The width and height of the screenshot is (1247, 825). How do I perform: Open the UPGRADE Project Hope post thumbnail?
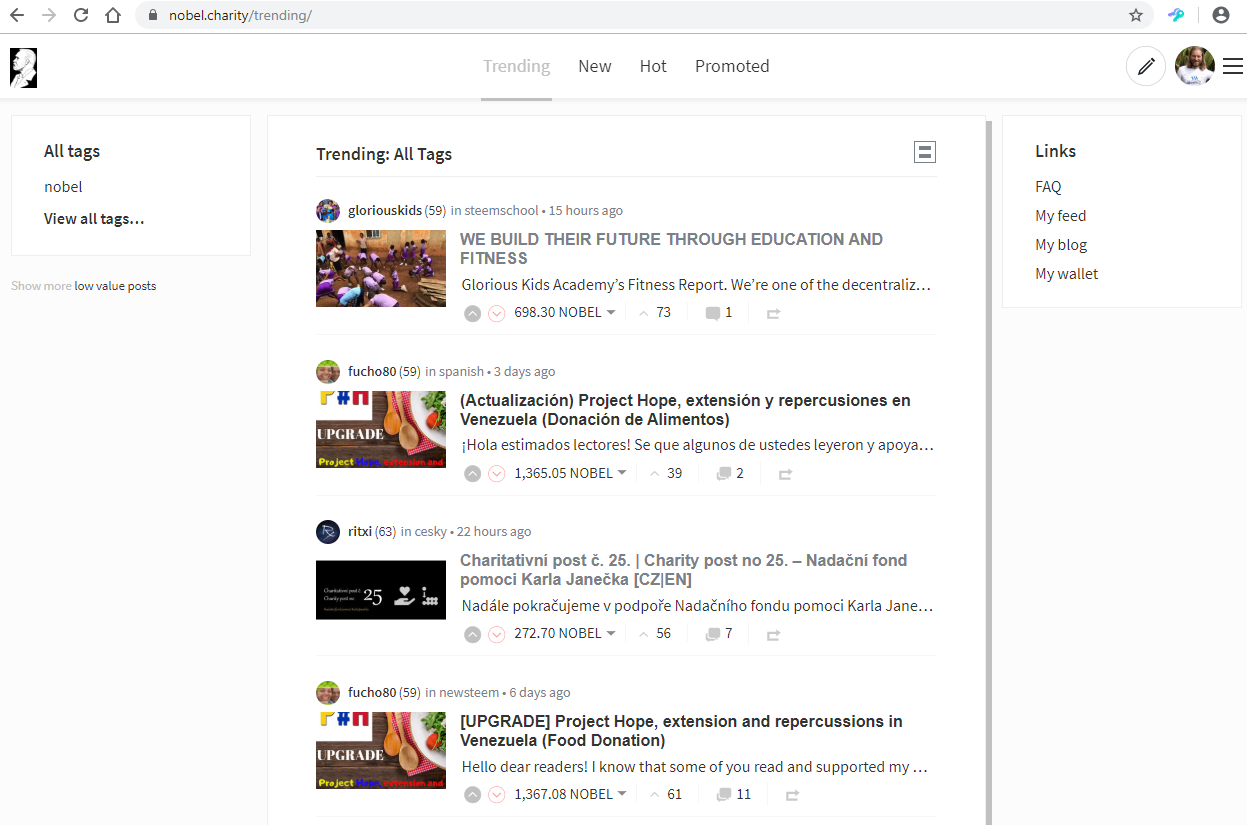pos(381,750)
